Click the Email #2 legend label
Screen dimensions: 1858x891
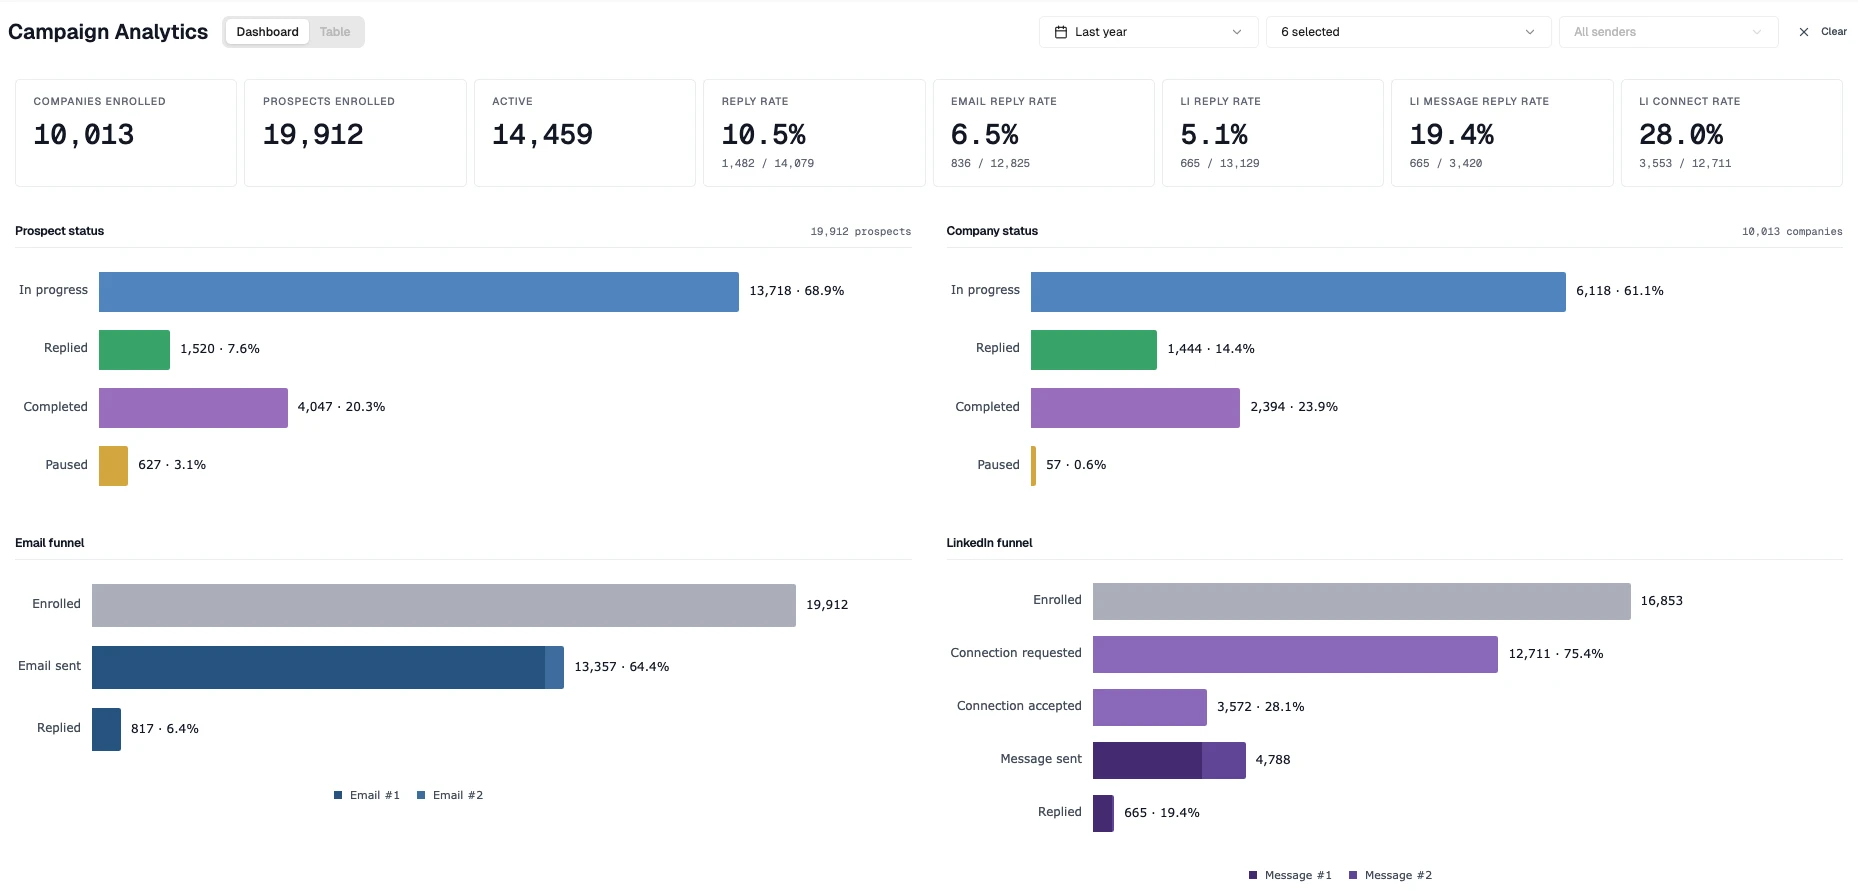coord(458,795)
